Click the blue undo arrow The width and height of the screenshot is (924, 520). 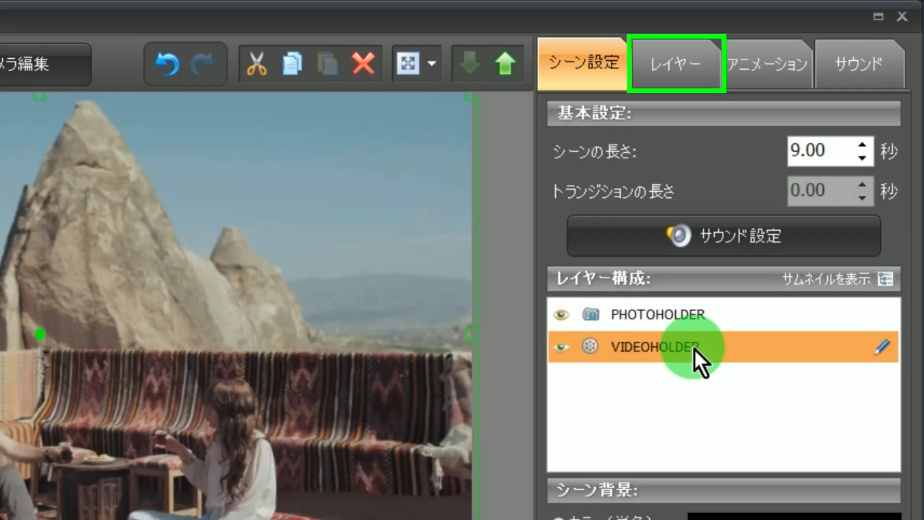click(167, 64)
